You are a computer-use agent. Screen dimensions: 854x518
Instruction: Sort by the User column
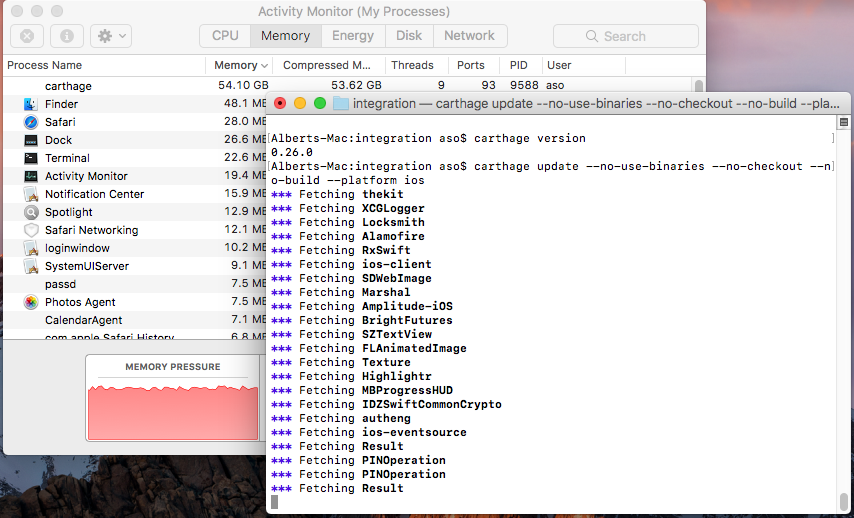point(584,65)
